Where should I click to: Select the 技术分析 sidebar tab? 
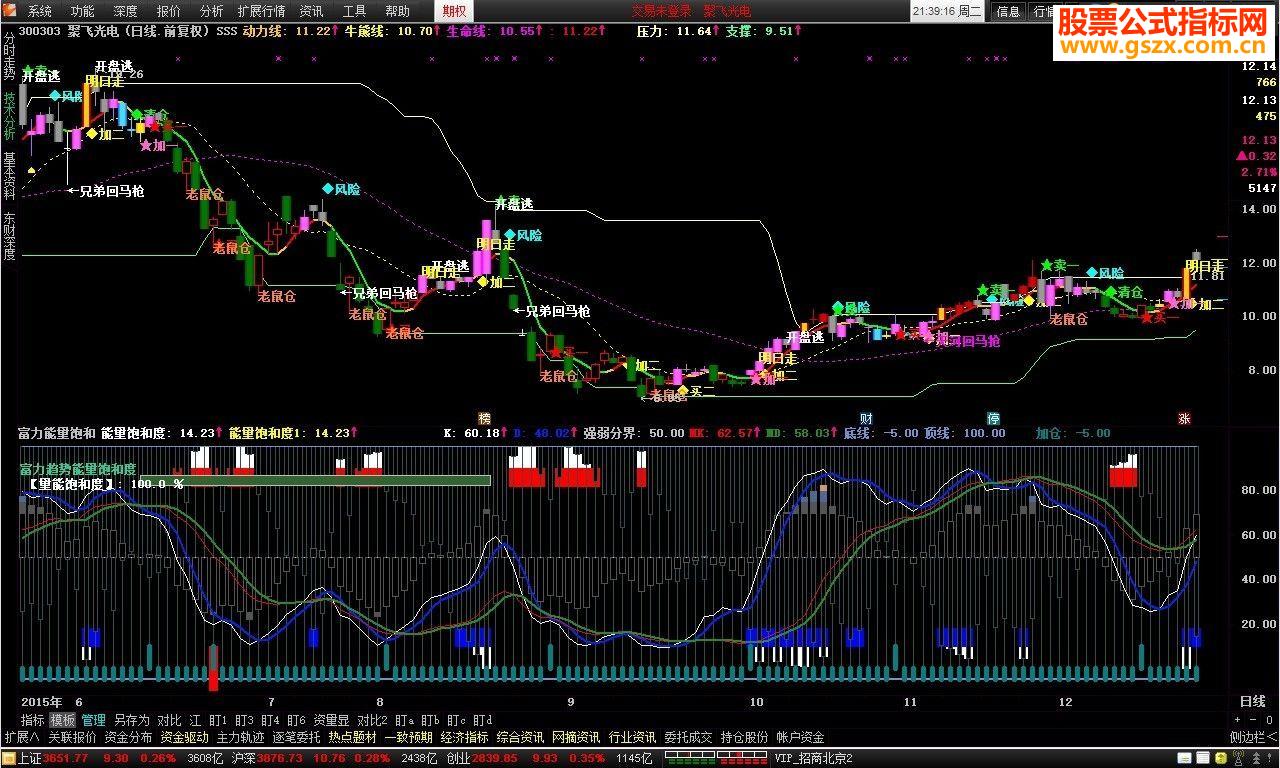[10, 116]
